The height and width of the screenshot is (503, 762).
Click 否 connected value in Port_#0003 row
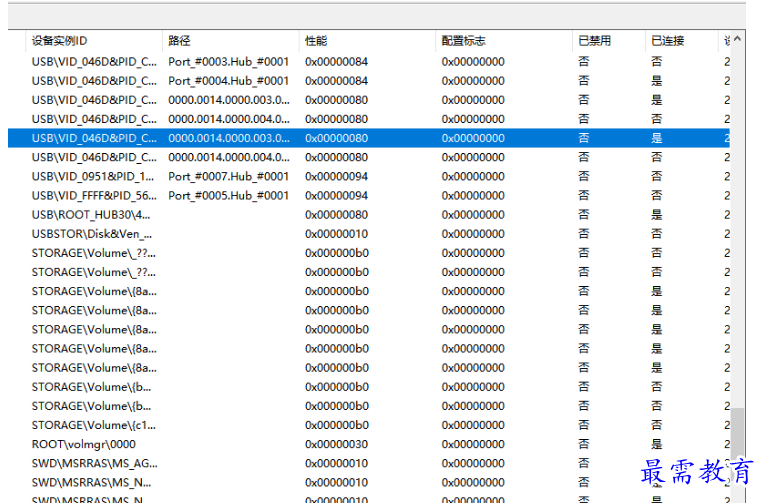[657, 62]
